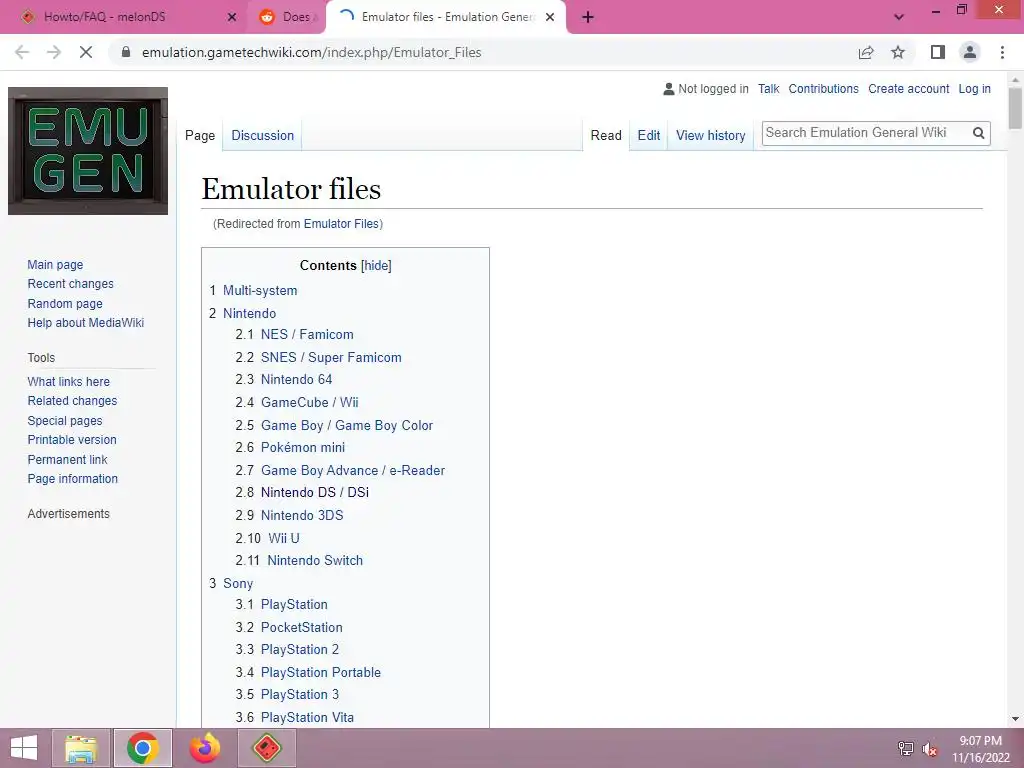
Task: Open Printable version
Action: tap(72, 440)
